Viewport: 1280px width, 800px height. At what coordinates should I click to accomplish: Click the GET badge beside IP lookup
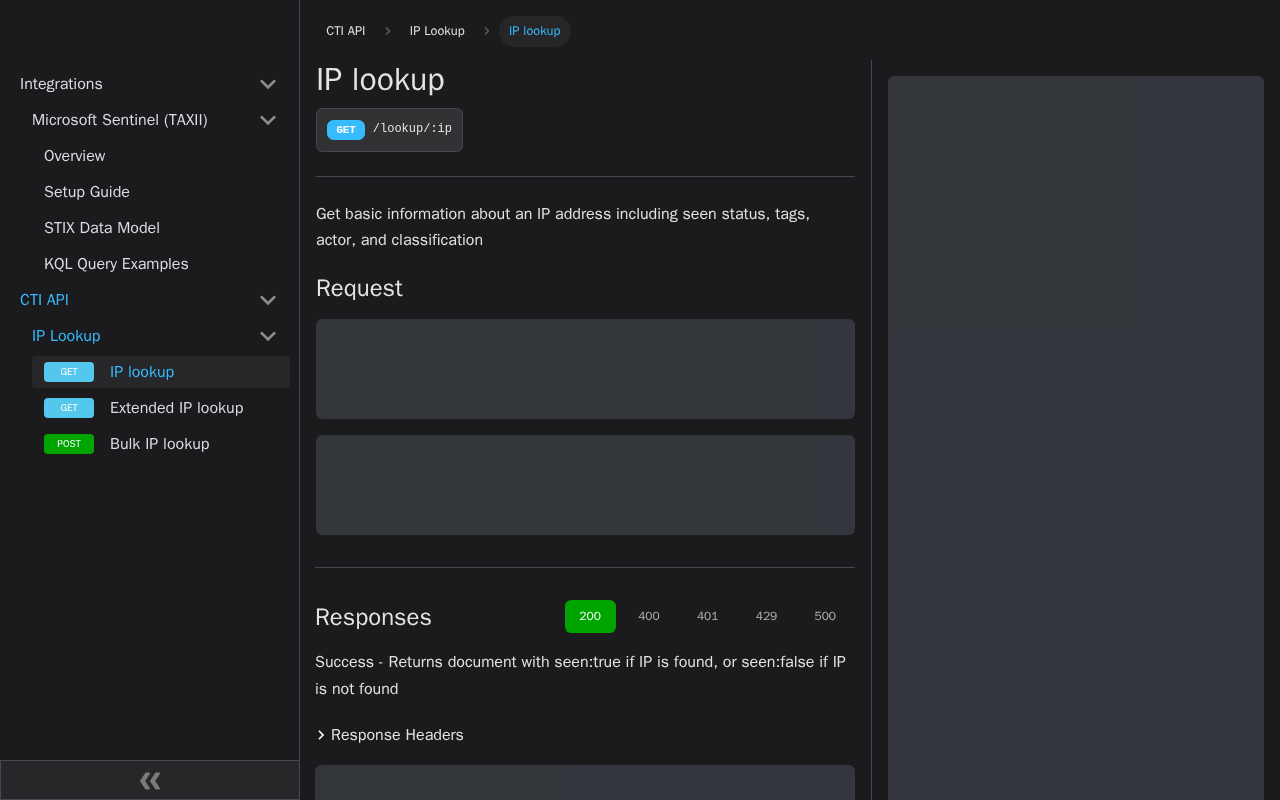[x=69, y=372]
